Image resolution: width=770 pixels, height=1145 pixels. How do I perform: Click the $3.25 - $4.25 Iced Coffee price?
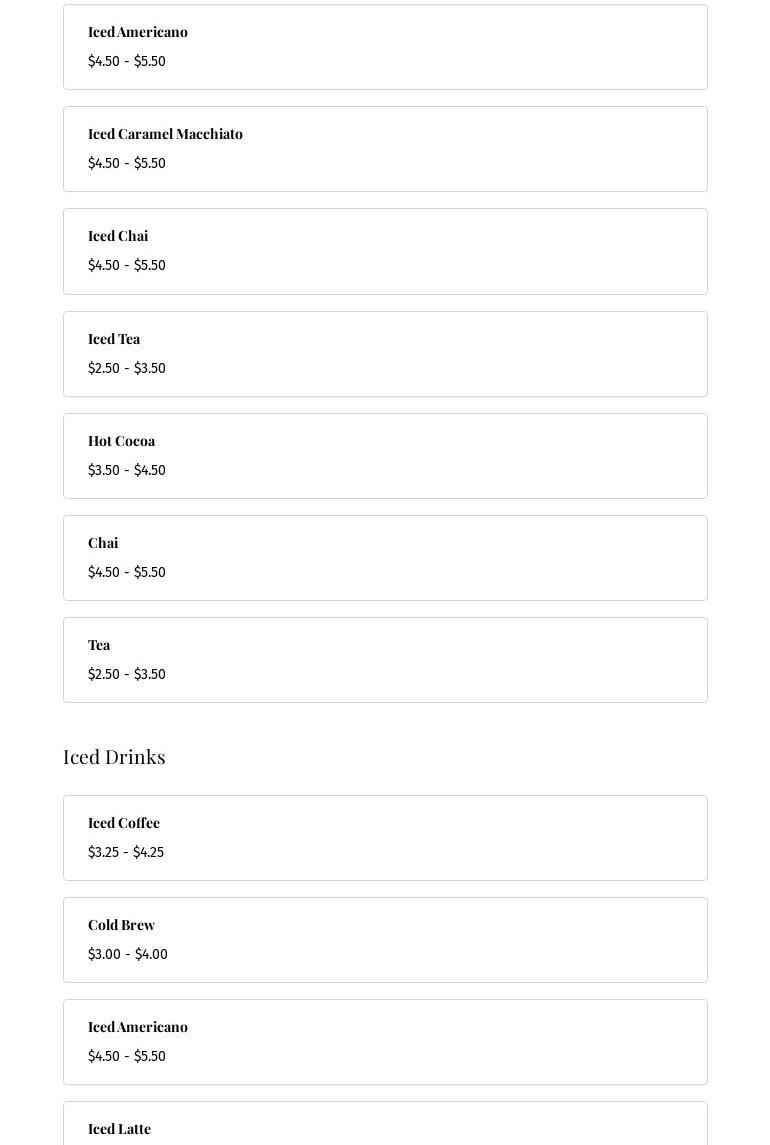pyautogui.click(x=126, y=852)
